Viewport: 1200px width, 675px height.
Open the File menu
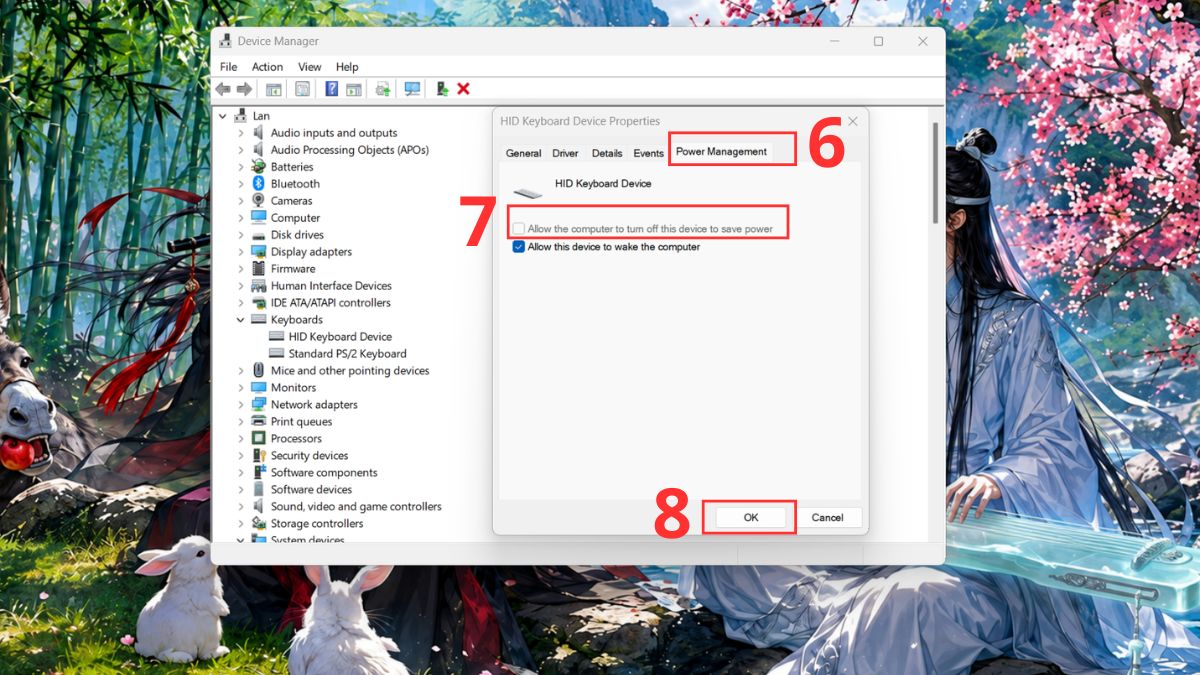click(x=229, y=67)
